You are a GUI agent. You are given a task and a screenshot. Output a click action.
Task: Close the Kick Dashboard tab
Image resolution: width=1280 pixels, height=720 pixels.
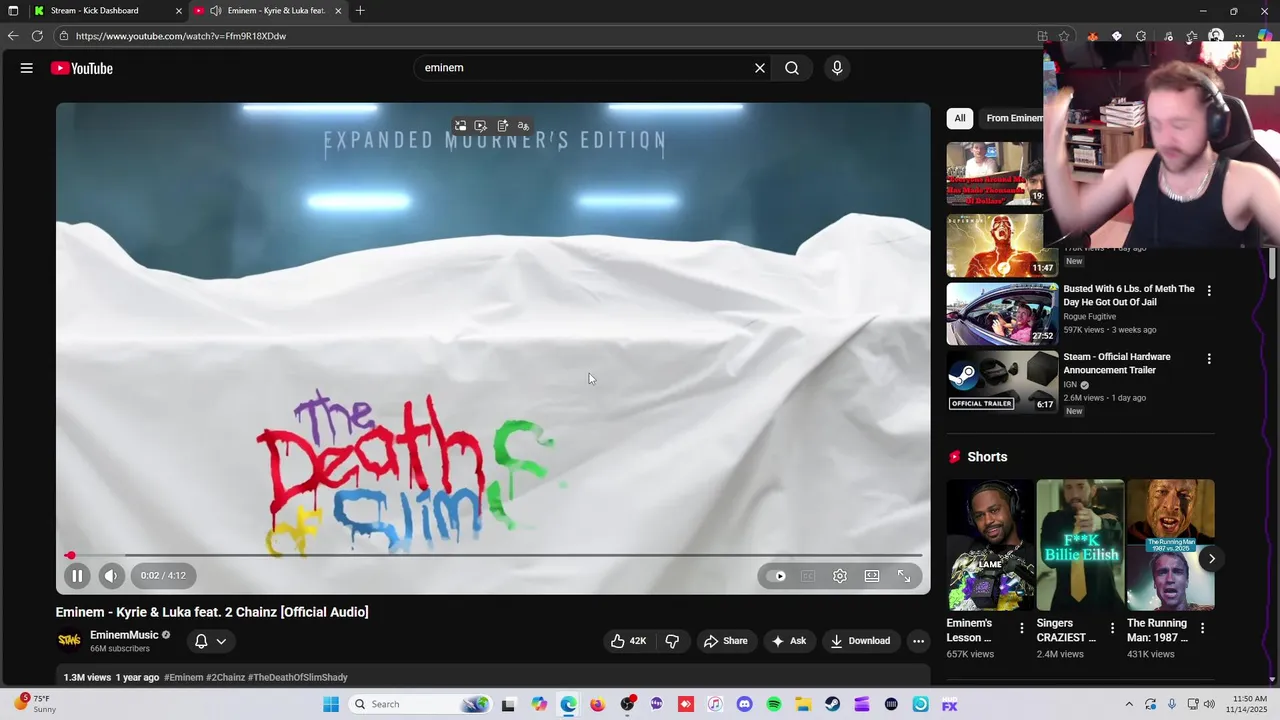click(179, 11)
